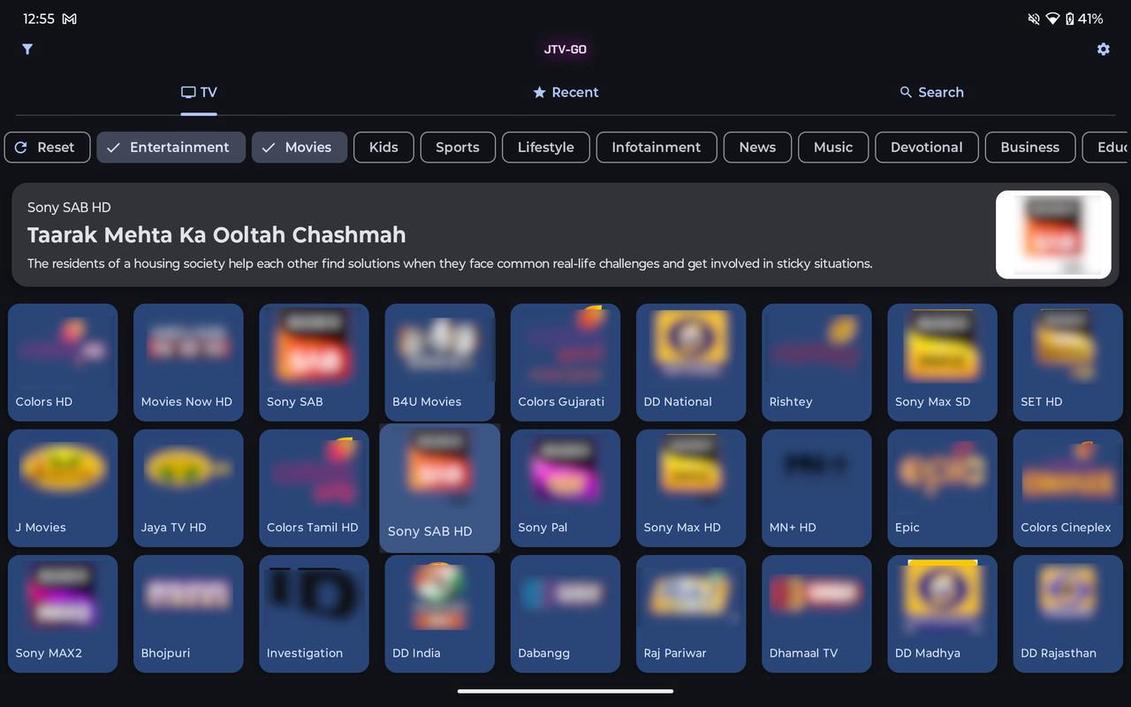Image resolution: width=1131 pixels, height=707 pixels.
Task: Tap the Gmail notification icon in status bar
Action: click(x=69, y=19)
